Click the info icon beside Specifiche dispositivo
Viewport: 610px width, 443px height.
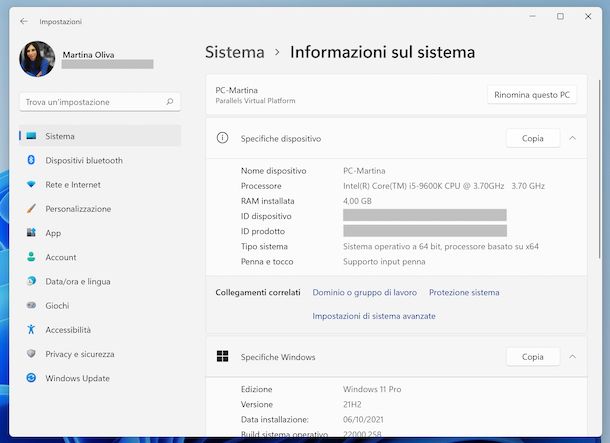pos(223,138)
